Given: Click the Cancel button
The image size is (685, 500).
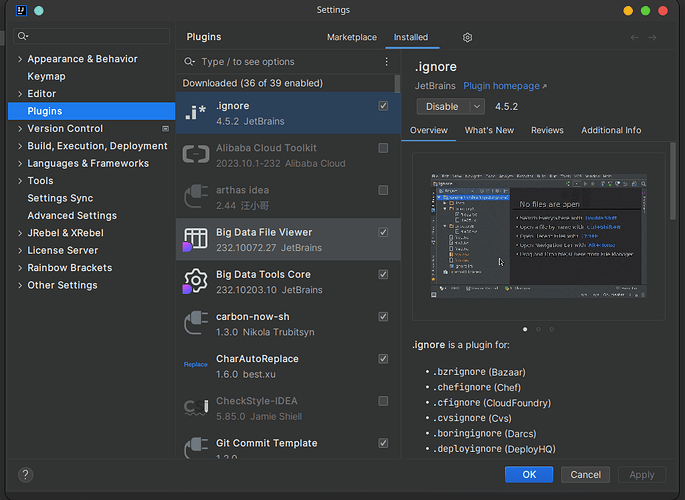Looking at the screenshot, I should (x=585, y=475).
